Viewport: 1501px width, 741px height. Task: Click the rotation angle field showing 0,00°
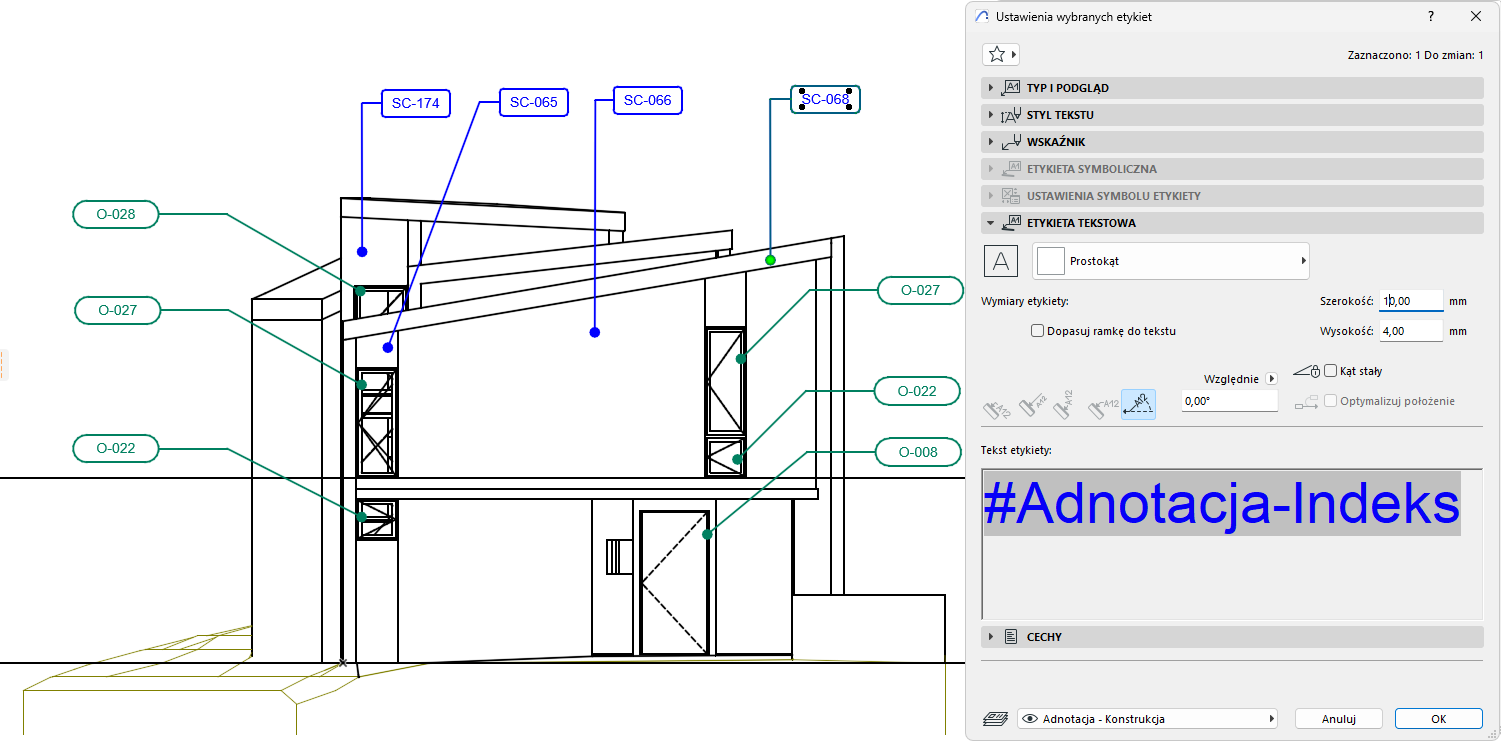tap(1230, 401)
